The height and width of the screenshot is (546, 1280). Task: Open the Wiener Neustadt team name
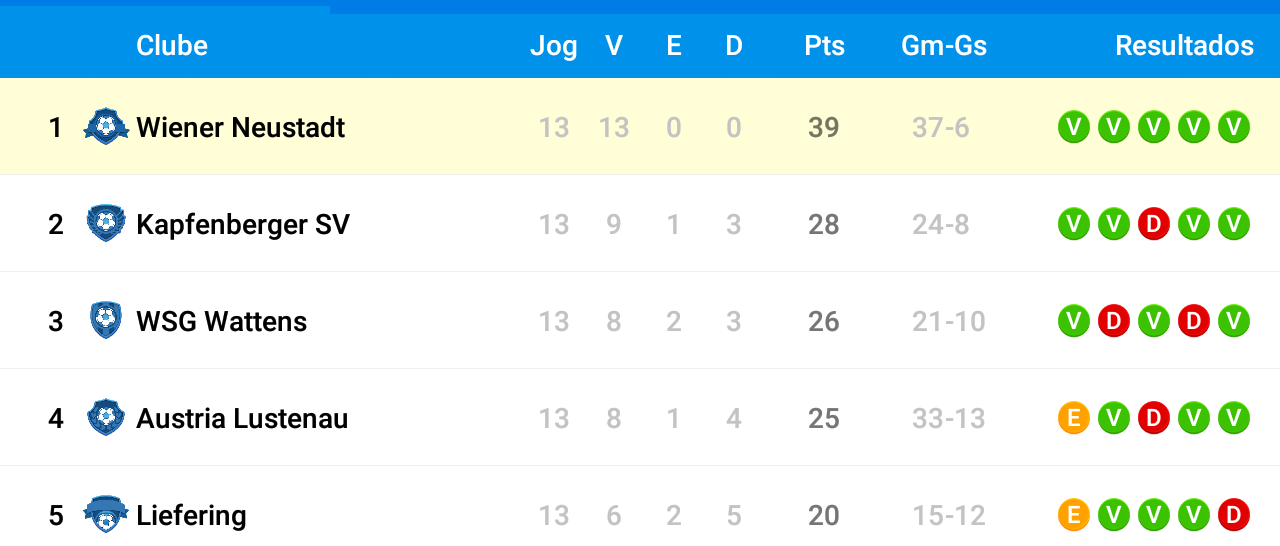[x=241, y=127]
